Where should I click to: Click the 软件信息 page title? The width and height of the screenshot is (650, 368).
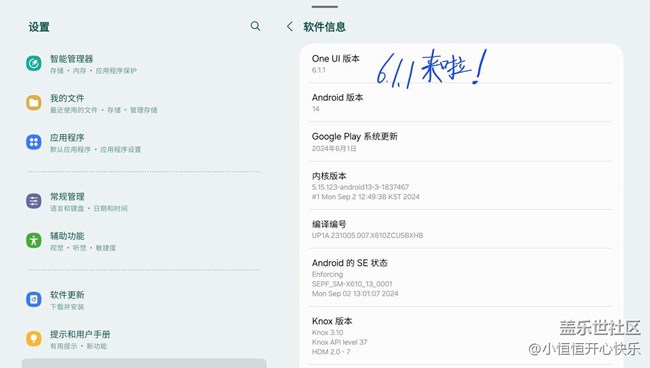(324, 27)
